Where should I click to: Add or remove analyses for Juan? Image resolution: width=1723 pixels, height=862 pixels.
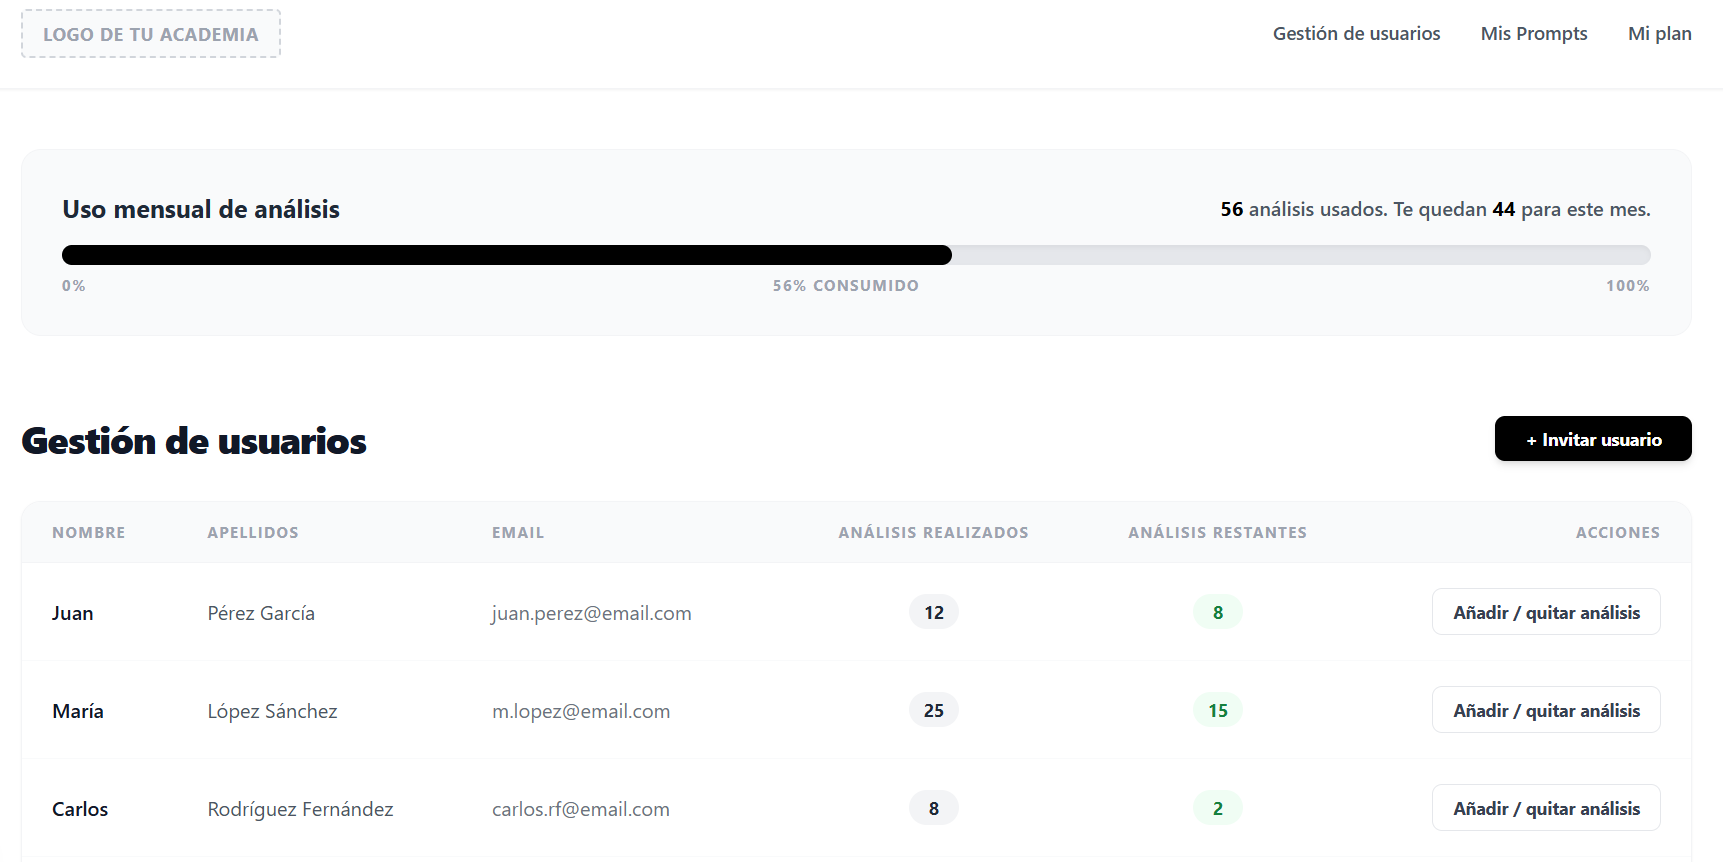[x=1546, y=612]
